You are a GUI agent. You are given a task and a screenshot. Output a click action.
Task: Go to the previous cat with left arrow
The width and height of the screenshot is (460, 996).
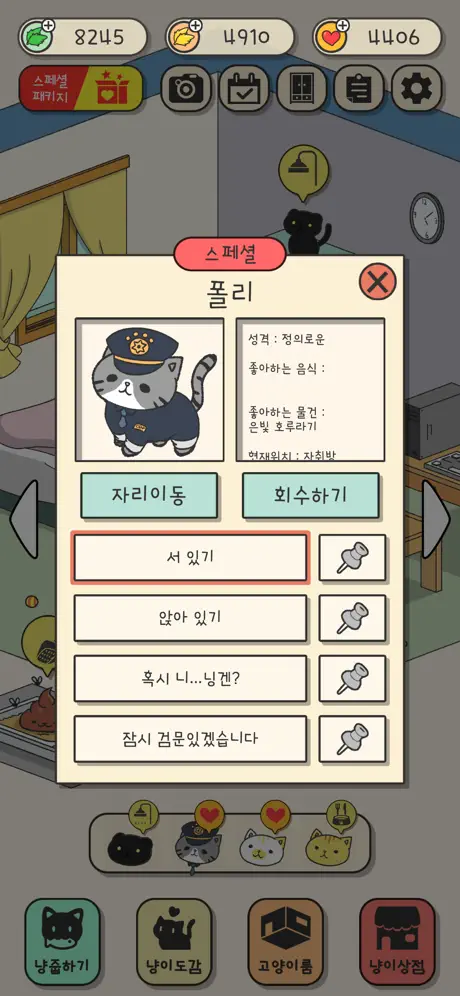point(24,519)
